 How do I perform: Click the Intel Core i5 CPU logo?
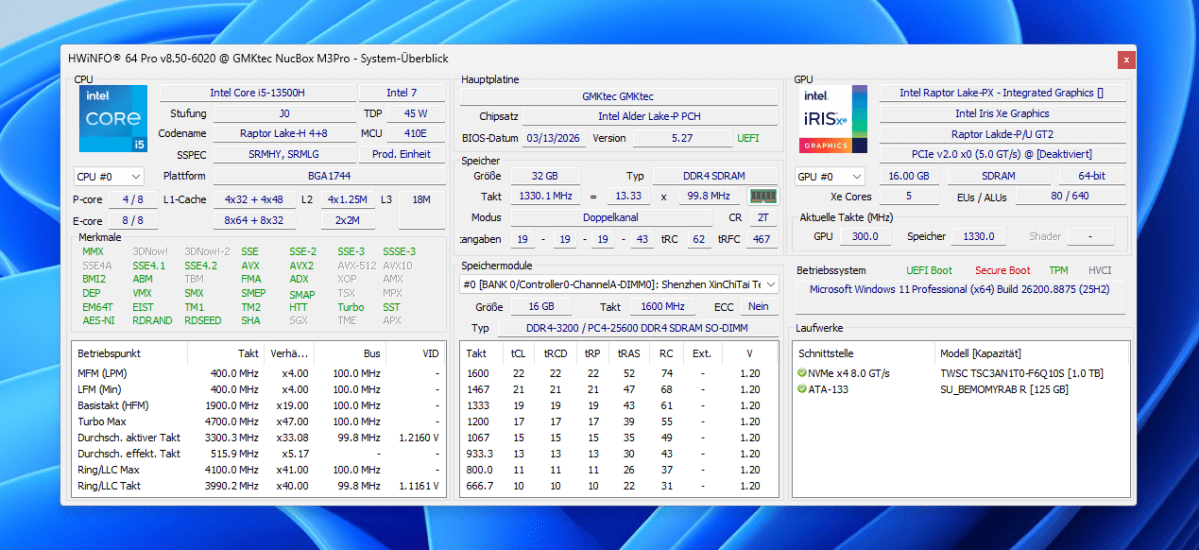click(x=113, y=119)
